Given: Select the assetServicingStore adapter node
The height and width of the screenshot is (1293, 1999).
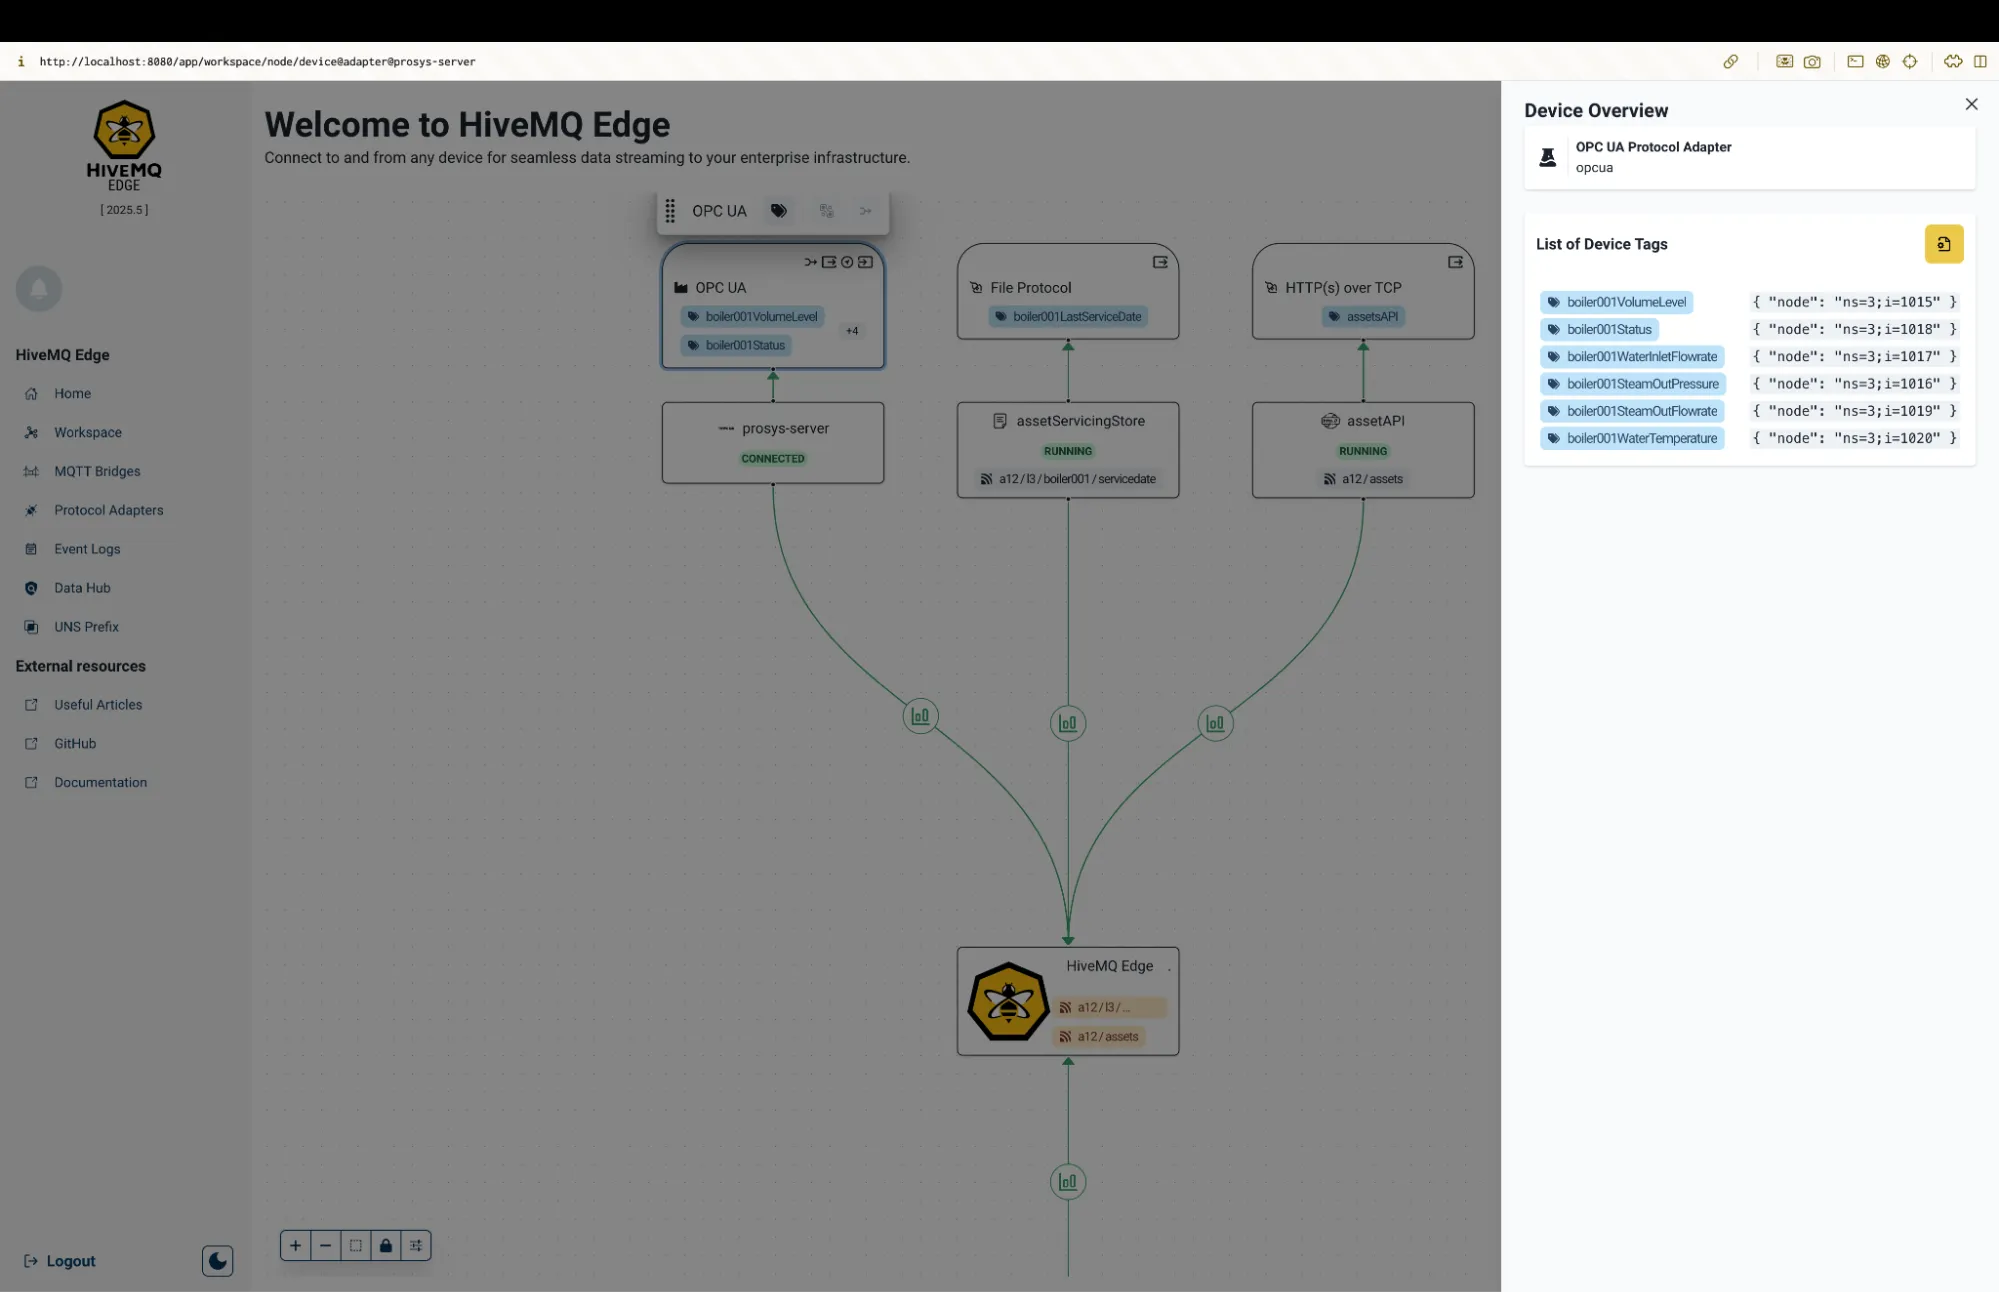Looking at the screenshot, I should coord(1067,450).
